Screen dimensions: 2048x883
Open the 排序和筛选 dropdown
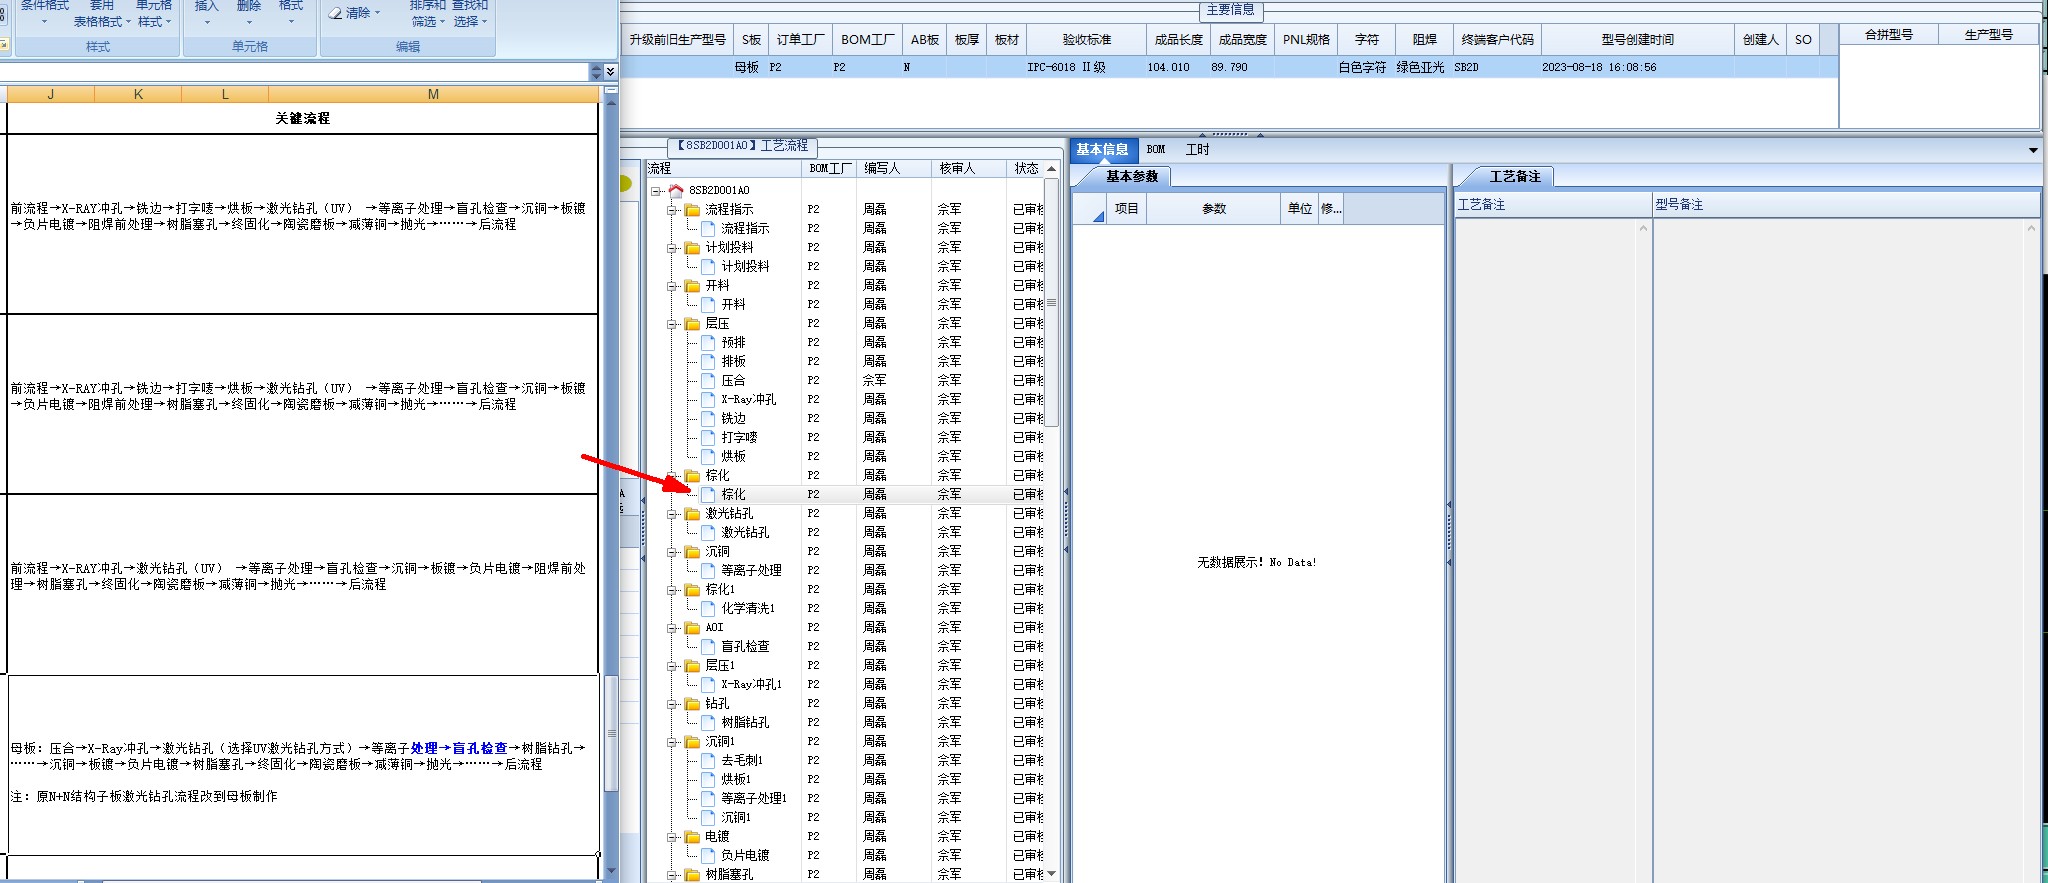pos(427,13)
